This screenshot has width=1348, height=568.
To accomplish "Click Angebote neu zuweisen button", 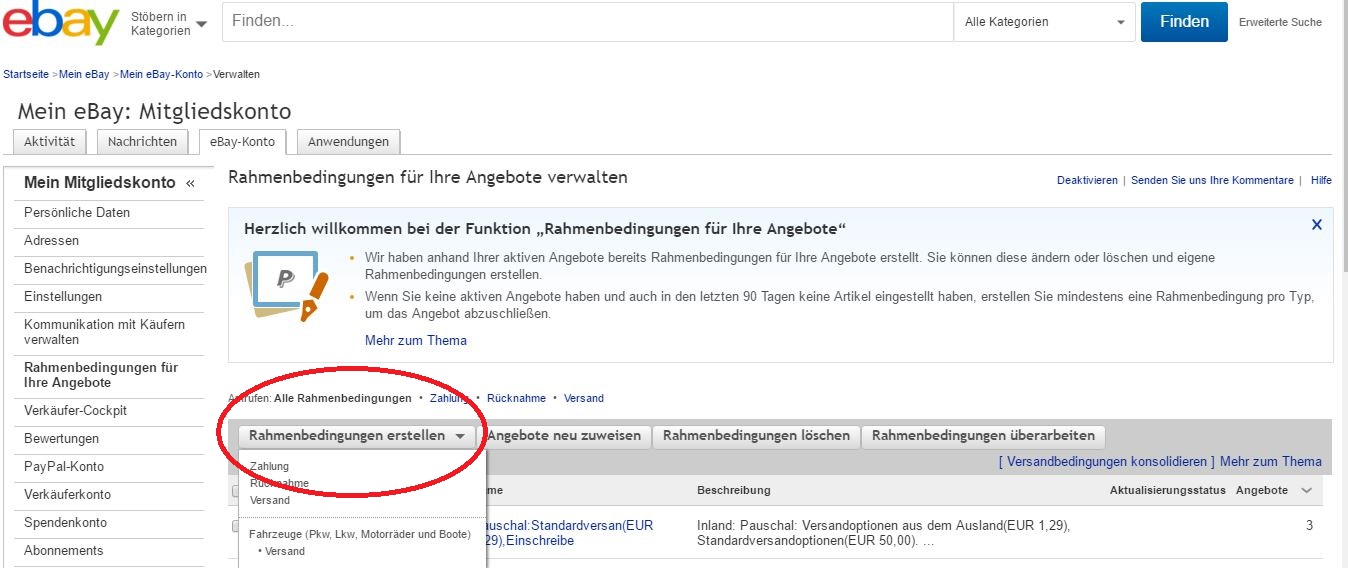I will click(564, 435).
